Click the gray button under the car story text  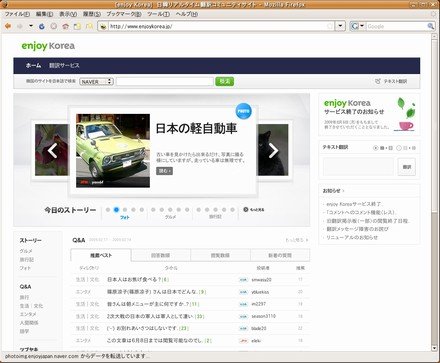tap(164, 171)
